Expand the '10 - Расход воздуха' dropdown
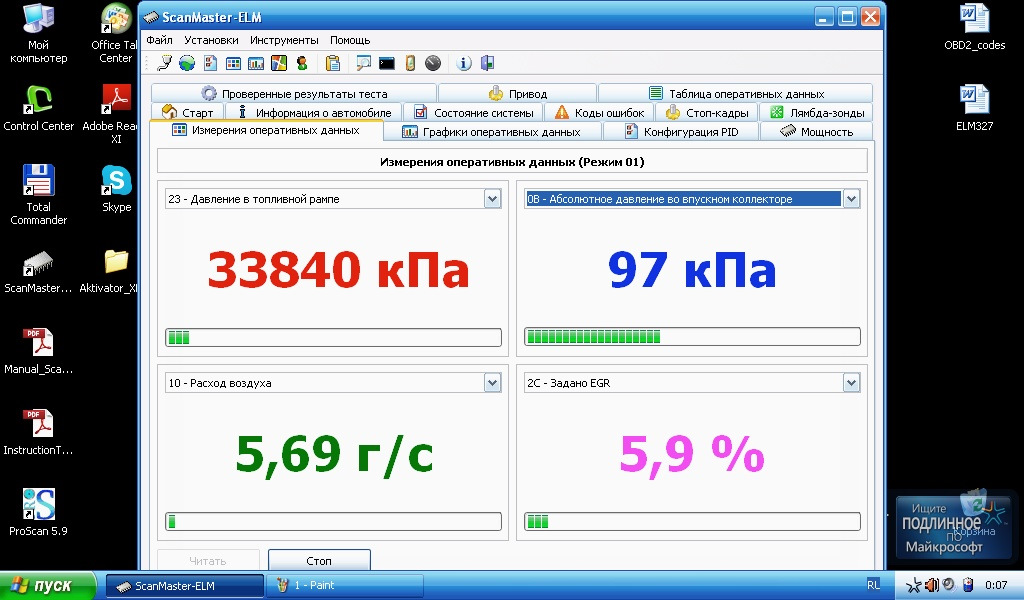Viewport: 1024px width, 600px height. 492,383
